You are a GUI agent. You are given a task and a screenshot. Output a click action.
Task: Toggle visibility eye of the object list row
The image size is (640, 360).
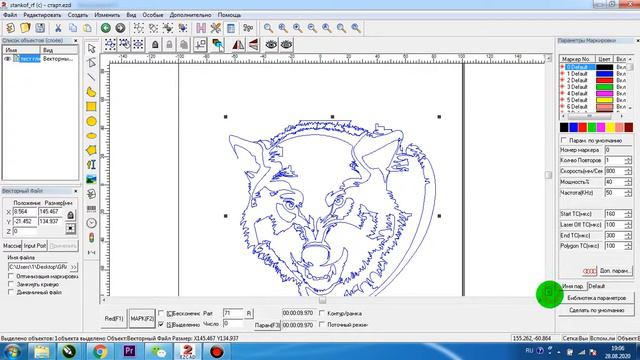7,59
